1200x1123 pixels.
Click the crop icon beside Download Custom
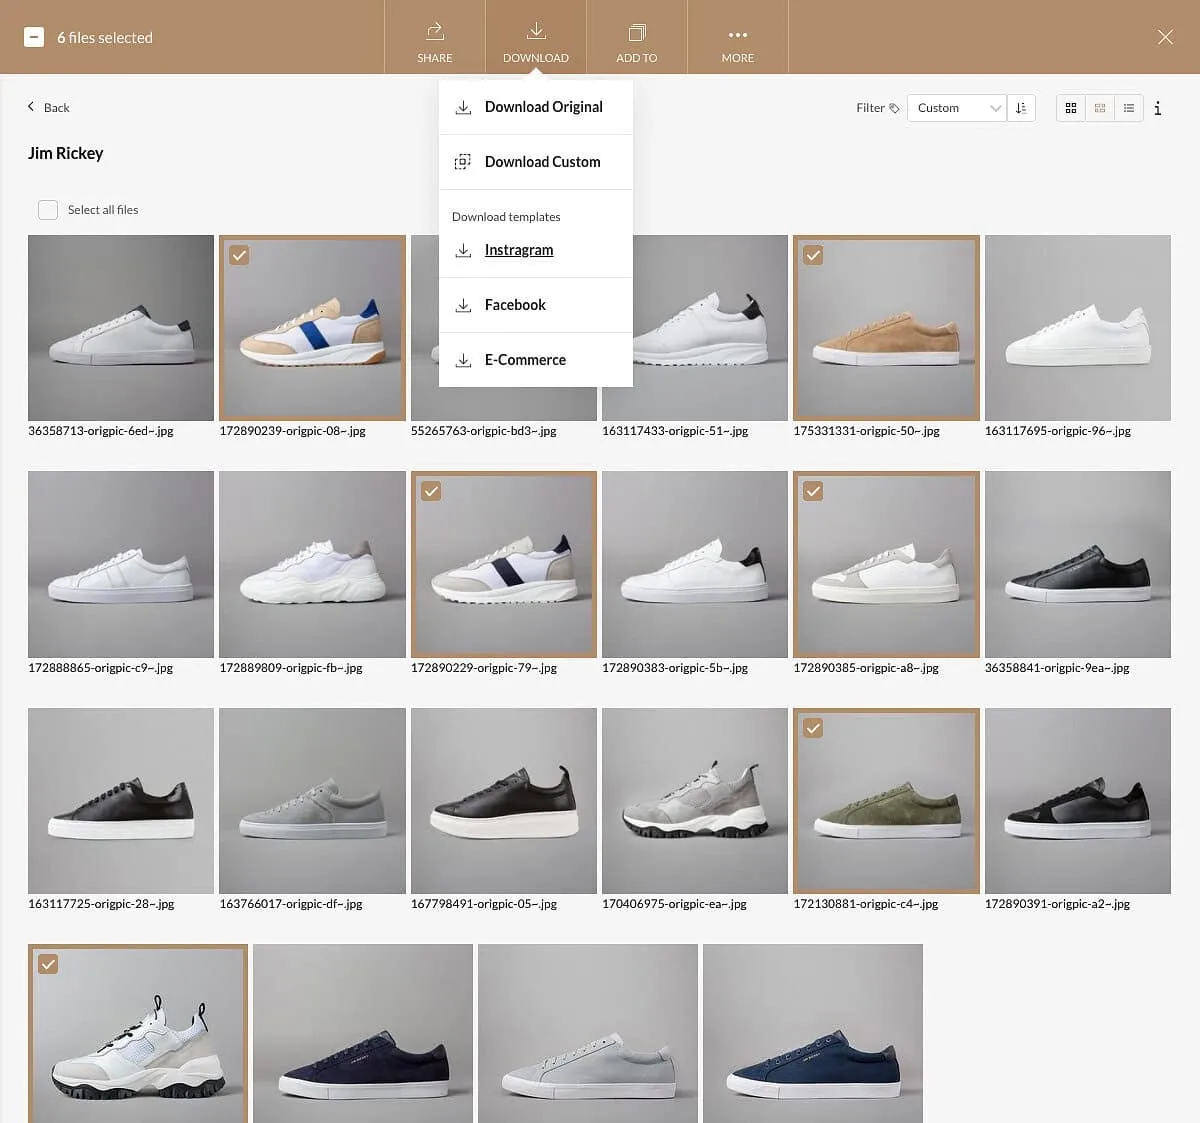point(463,162)
